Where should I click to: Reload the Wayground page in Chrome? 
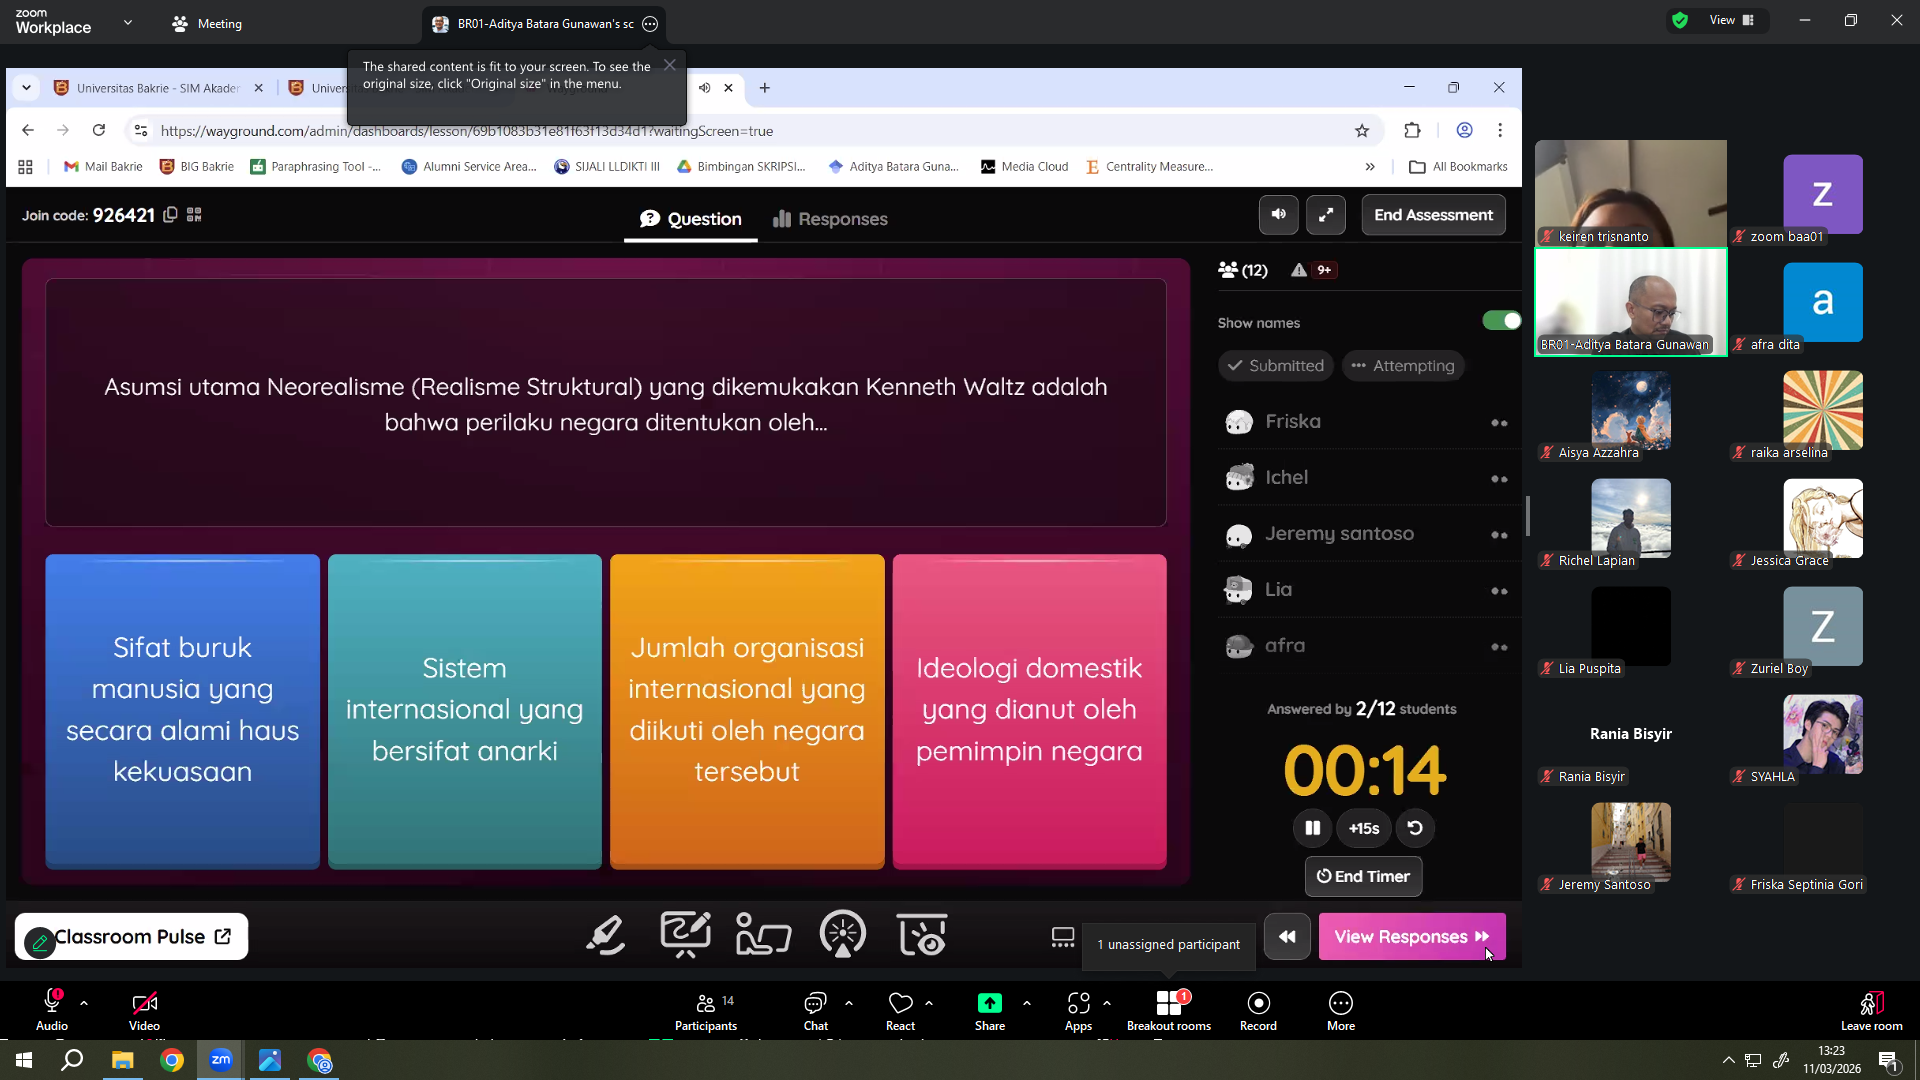point(99,130)
